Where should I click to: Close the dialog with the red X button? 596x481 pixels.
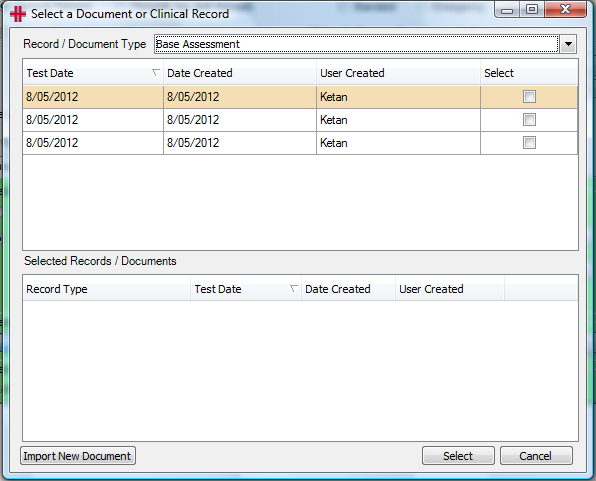(565, 10)
